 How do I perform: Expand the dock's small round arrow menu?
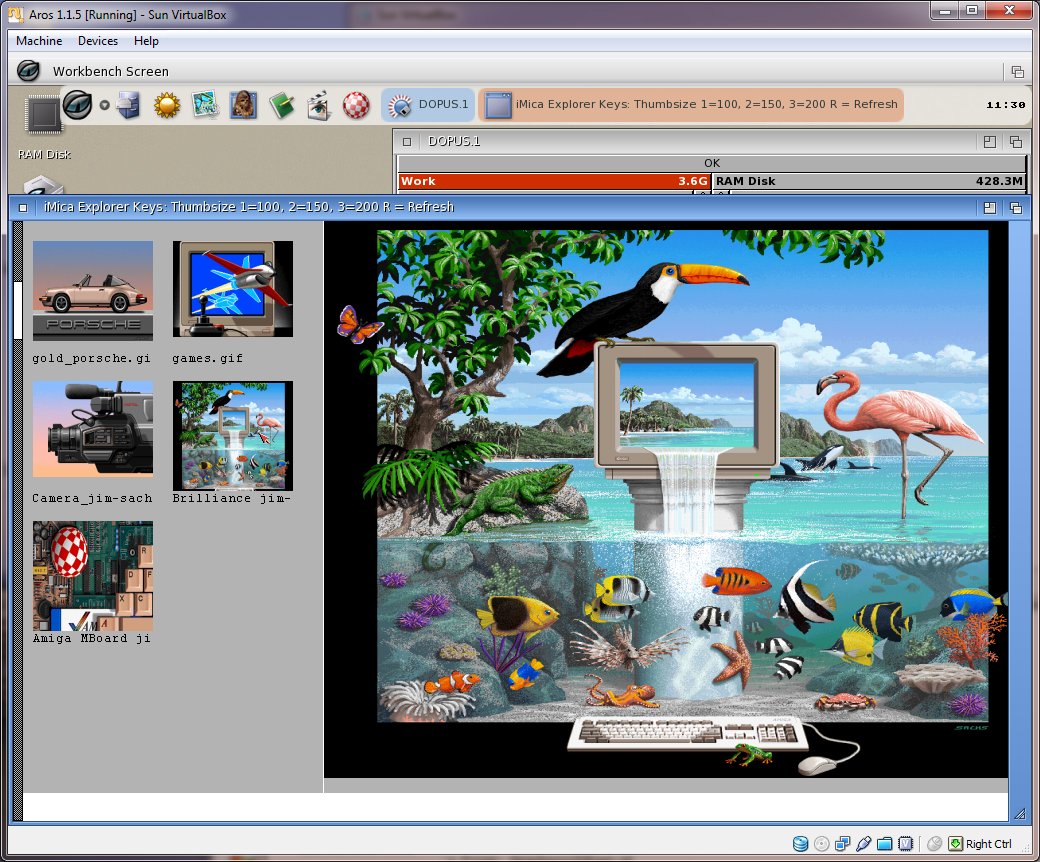[104, 104]
